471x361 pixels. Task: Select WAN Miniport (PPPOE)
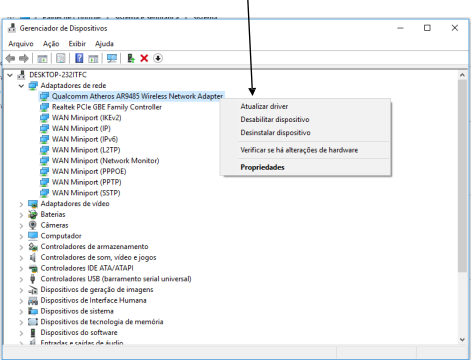point(89,171)
